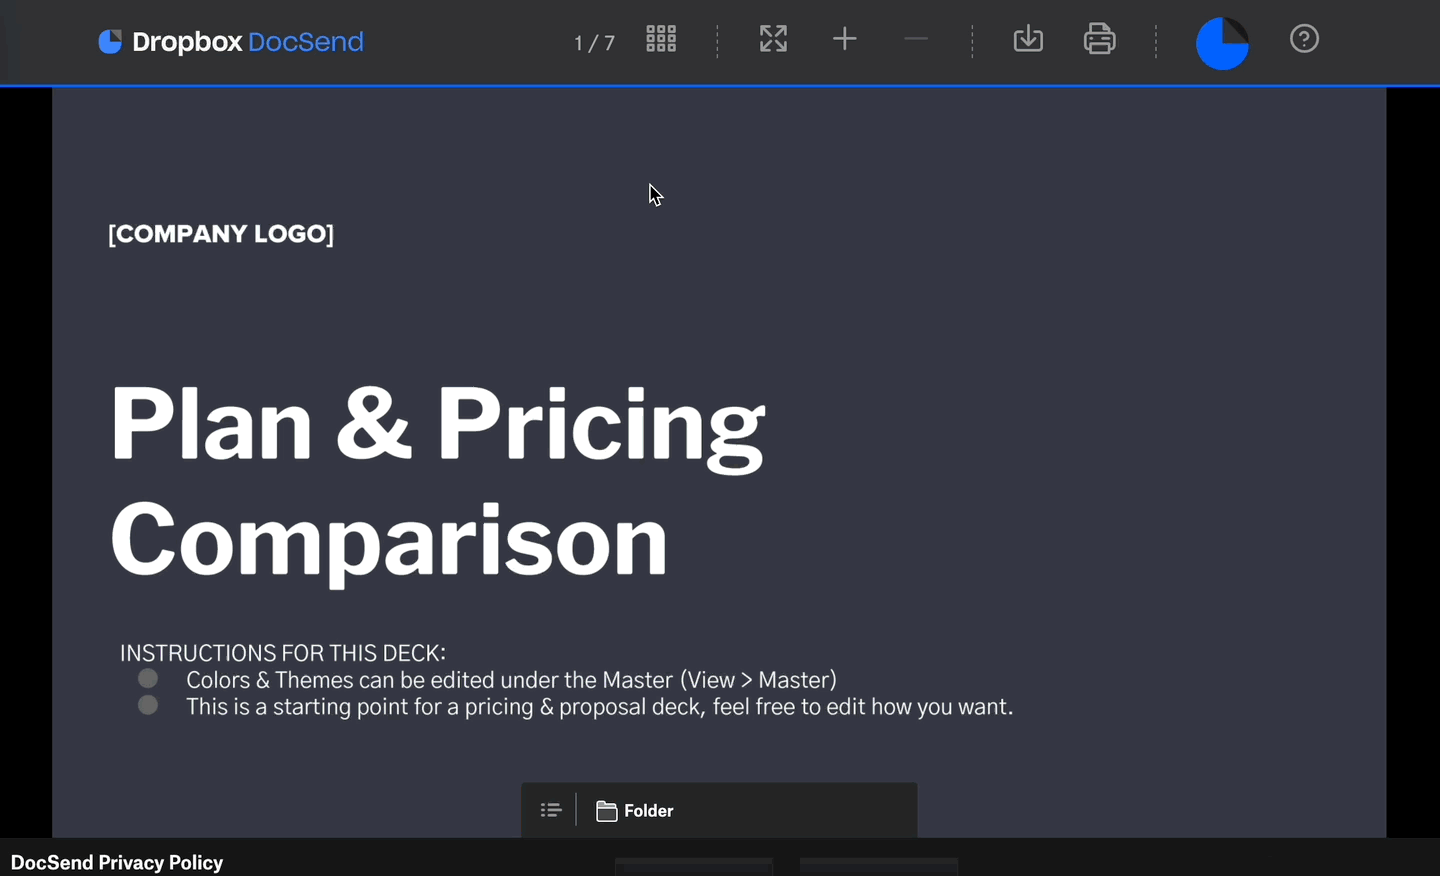1440x876 pixels.
Task: Click the INSTRUCTIONS FOR THIS DECK heading
Action: (x=283, y=653)
